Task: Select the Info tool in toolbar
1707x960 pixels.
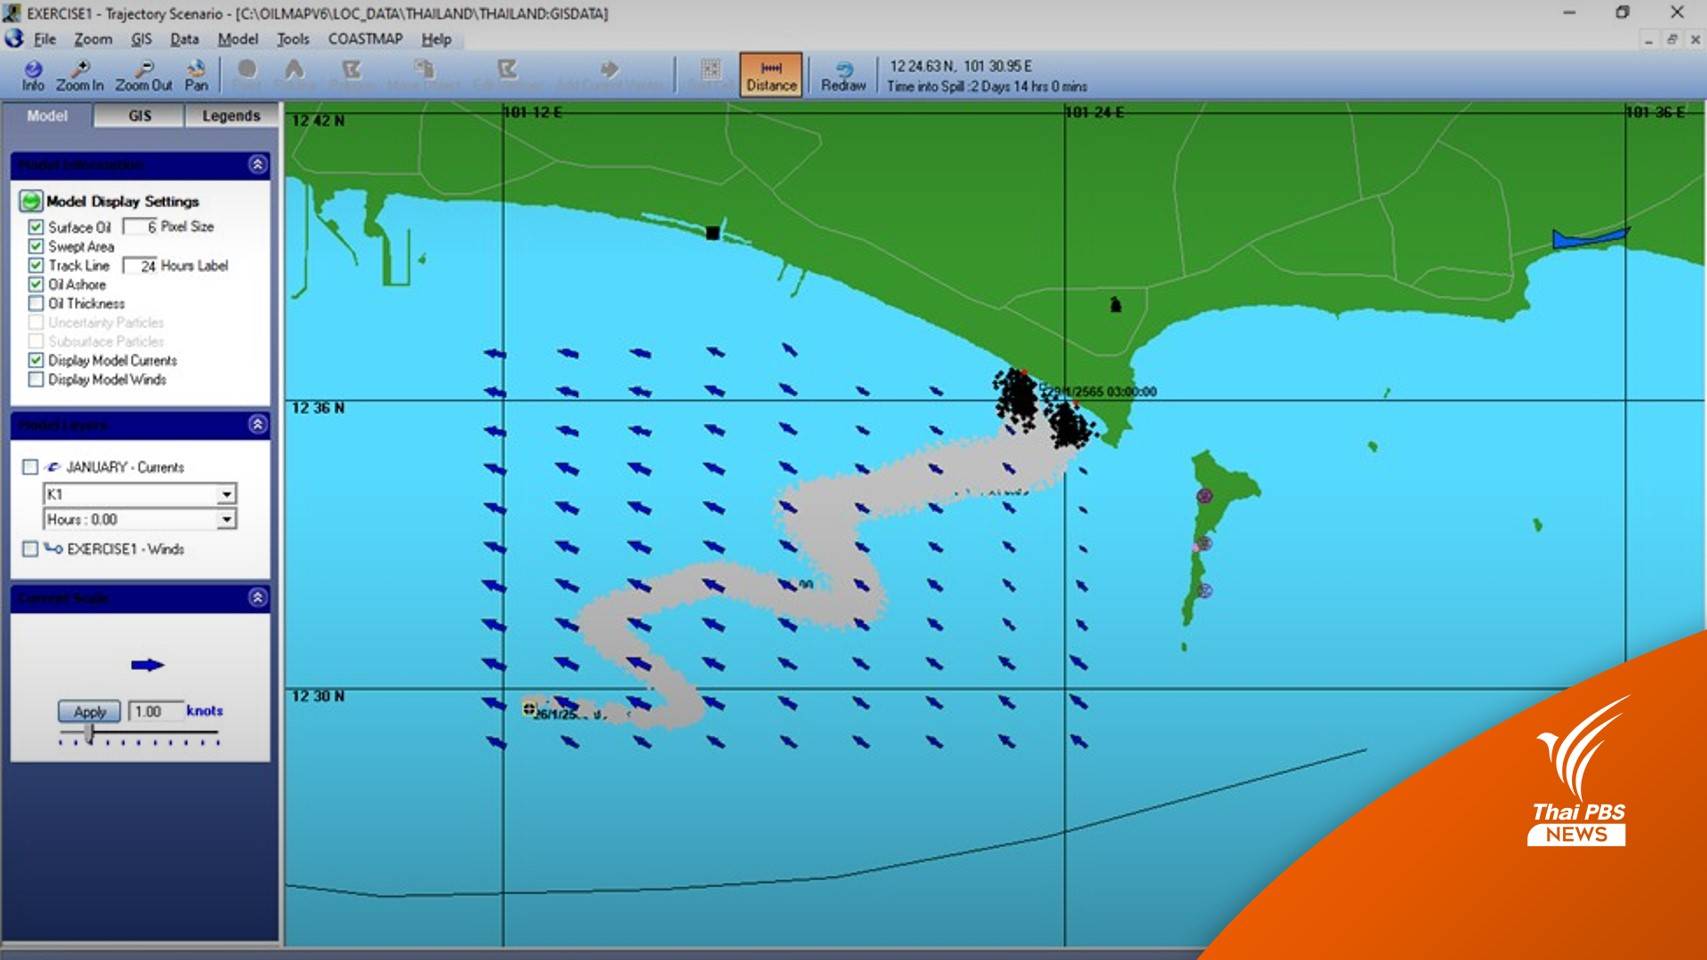Action: click(33, 75)
